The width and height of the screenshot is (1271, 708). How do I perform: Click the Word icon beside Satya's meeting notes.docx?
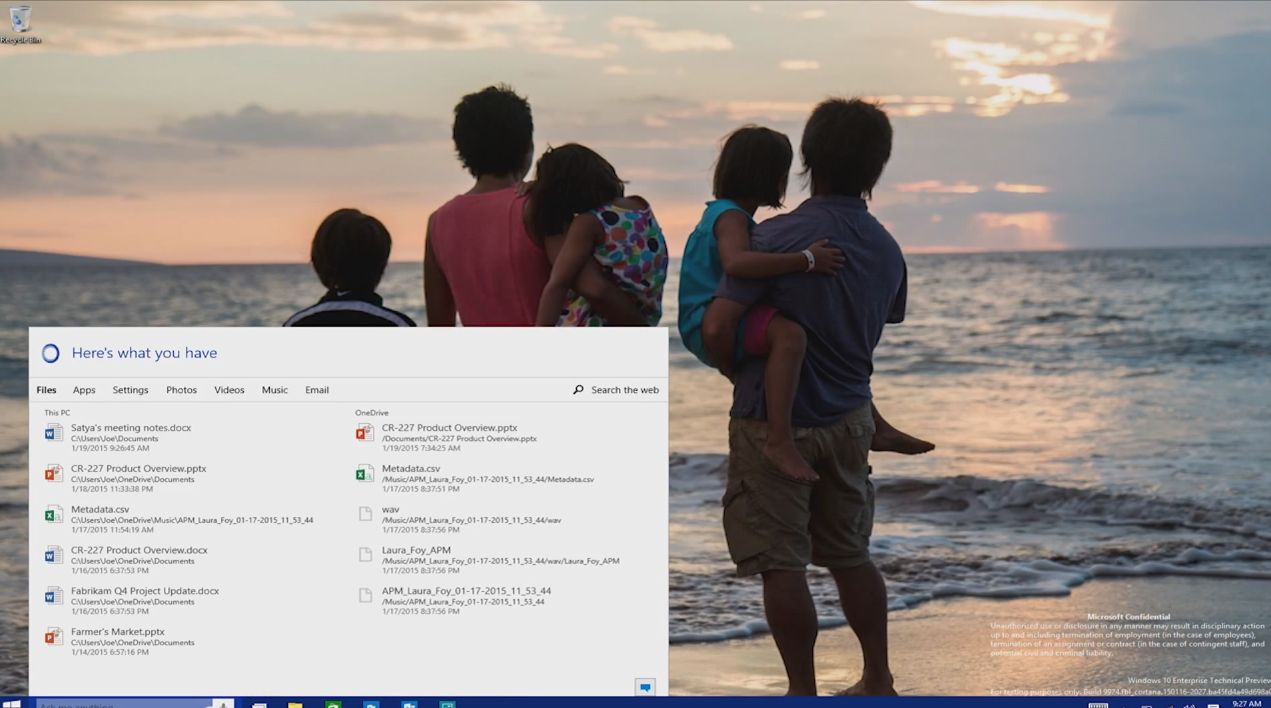pyautogui.click(x=53, y=431)
